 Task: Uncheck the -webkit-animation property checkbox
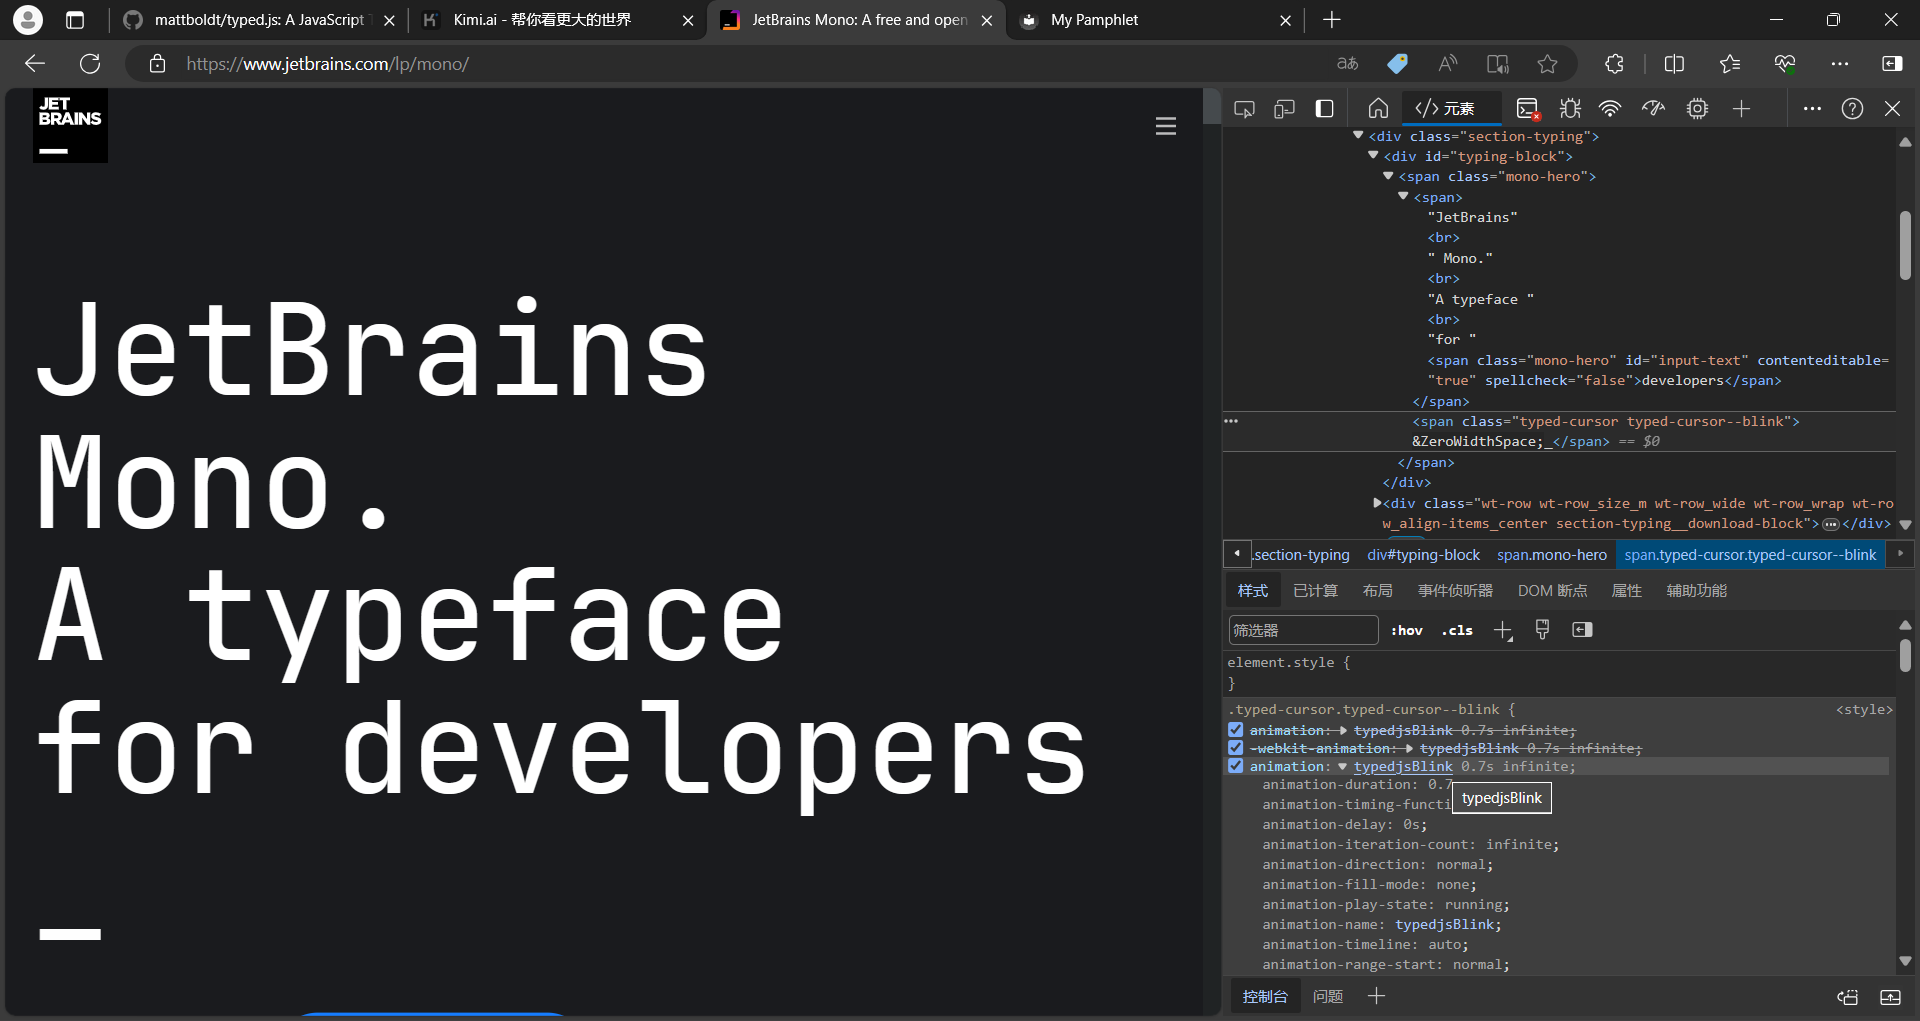click(x=1236, y=748)
